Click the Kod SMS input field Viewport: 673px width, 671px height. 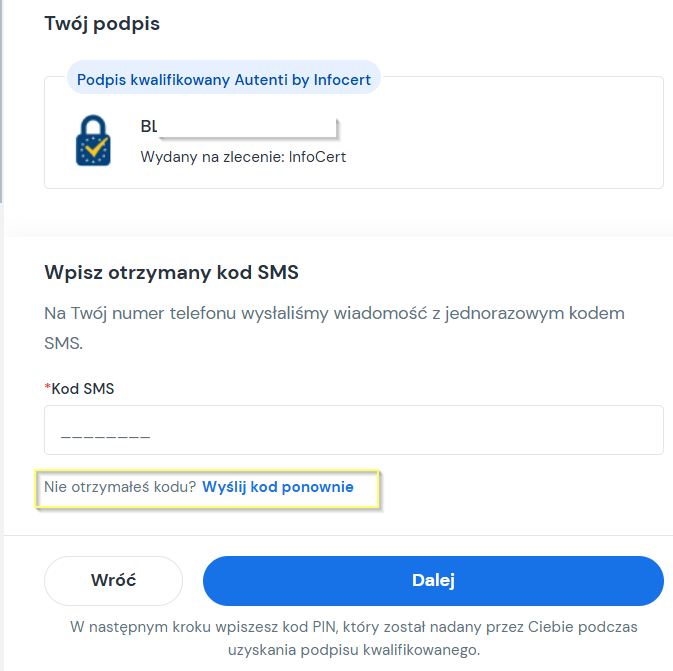(354, 430)
